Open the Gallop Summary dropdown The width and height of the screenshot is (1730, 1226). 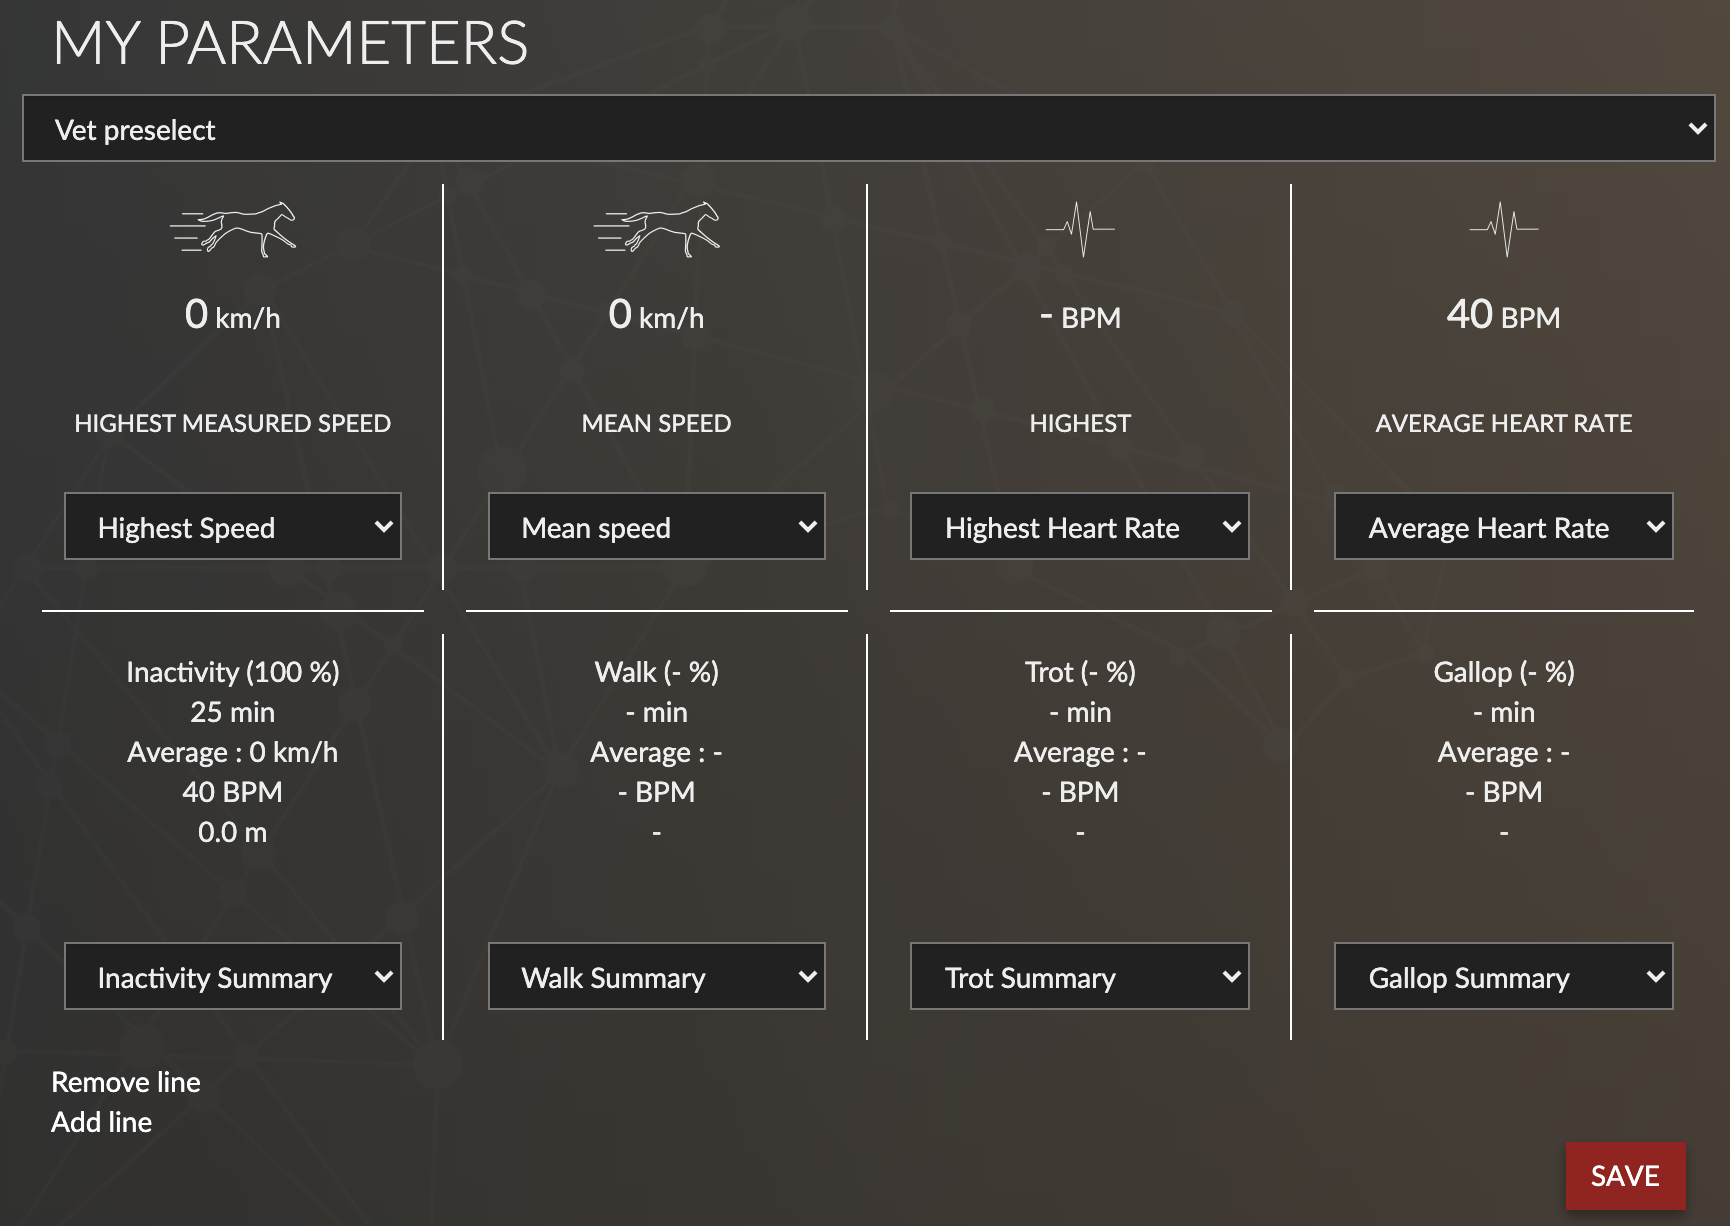(x=1503, y=977)
